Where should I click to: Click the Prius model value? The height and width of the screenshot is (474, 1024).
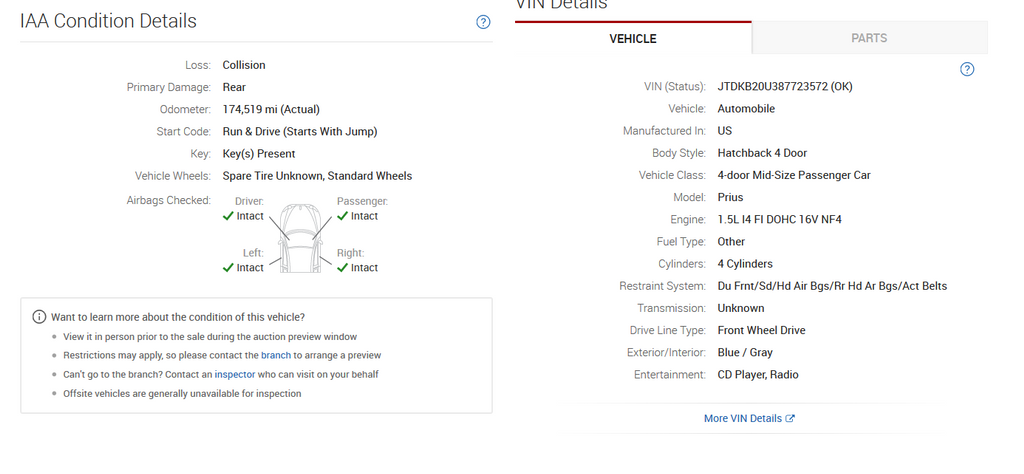click(x=730, y=197)
